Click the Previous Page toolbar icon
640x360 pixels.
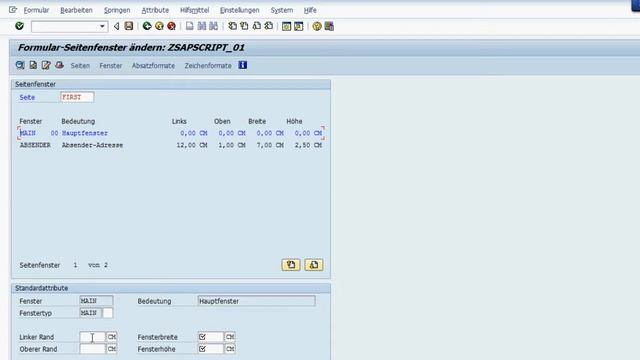(x=244, y=26)
